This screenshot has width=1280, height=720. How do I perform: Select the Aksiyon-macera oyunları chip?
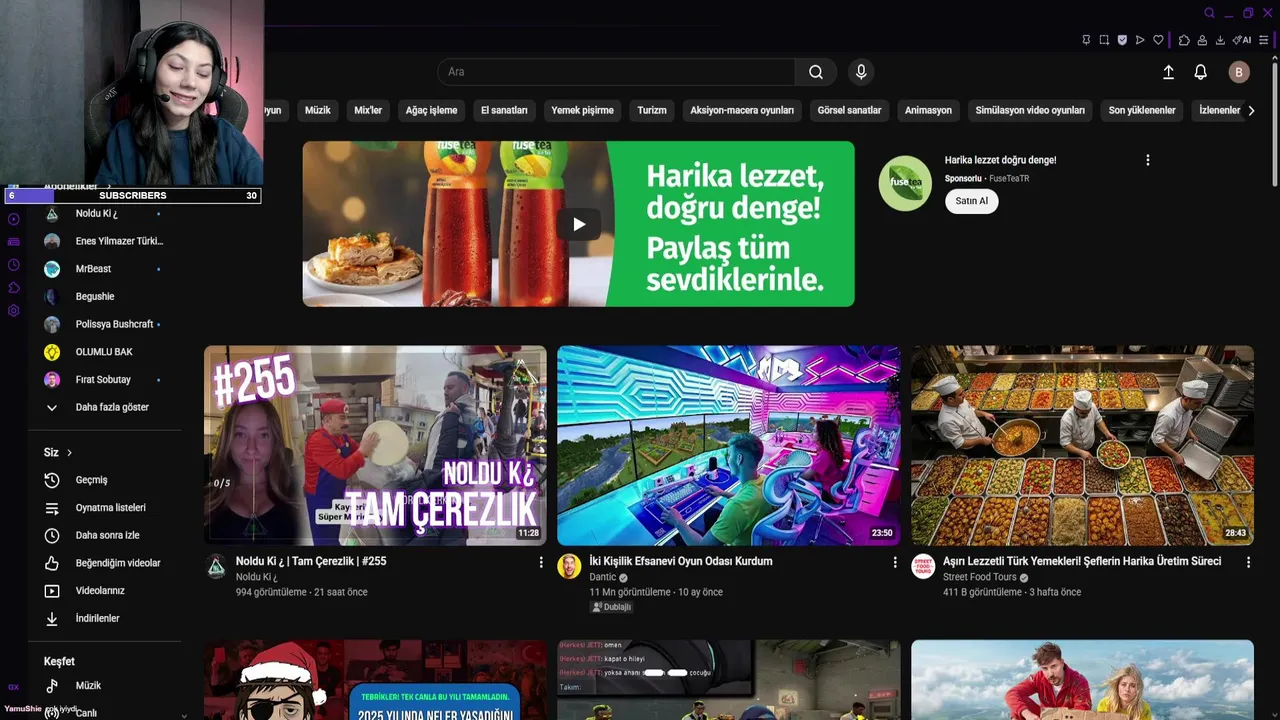pos(742,110)
